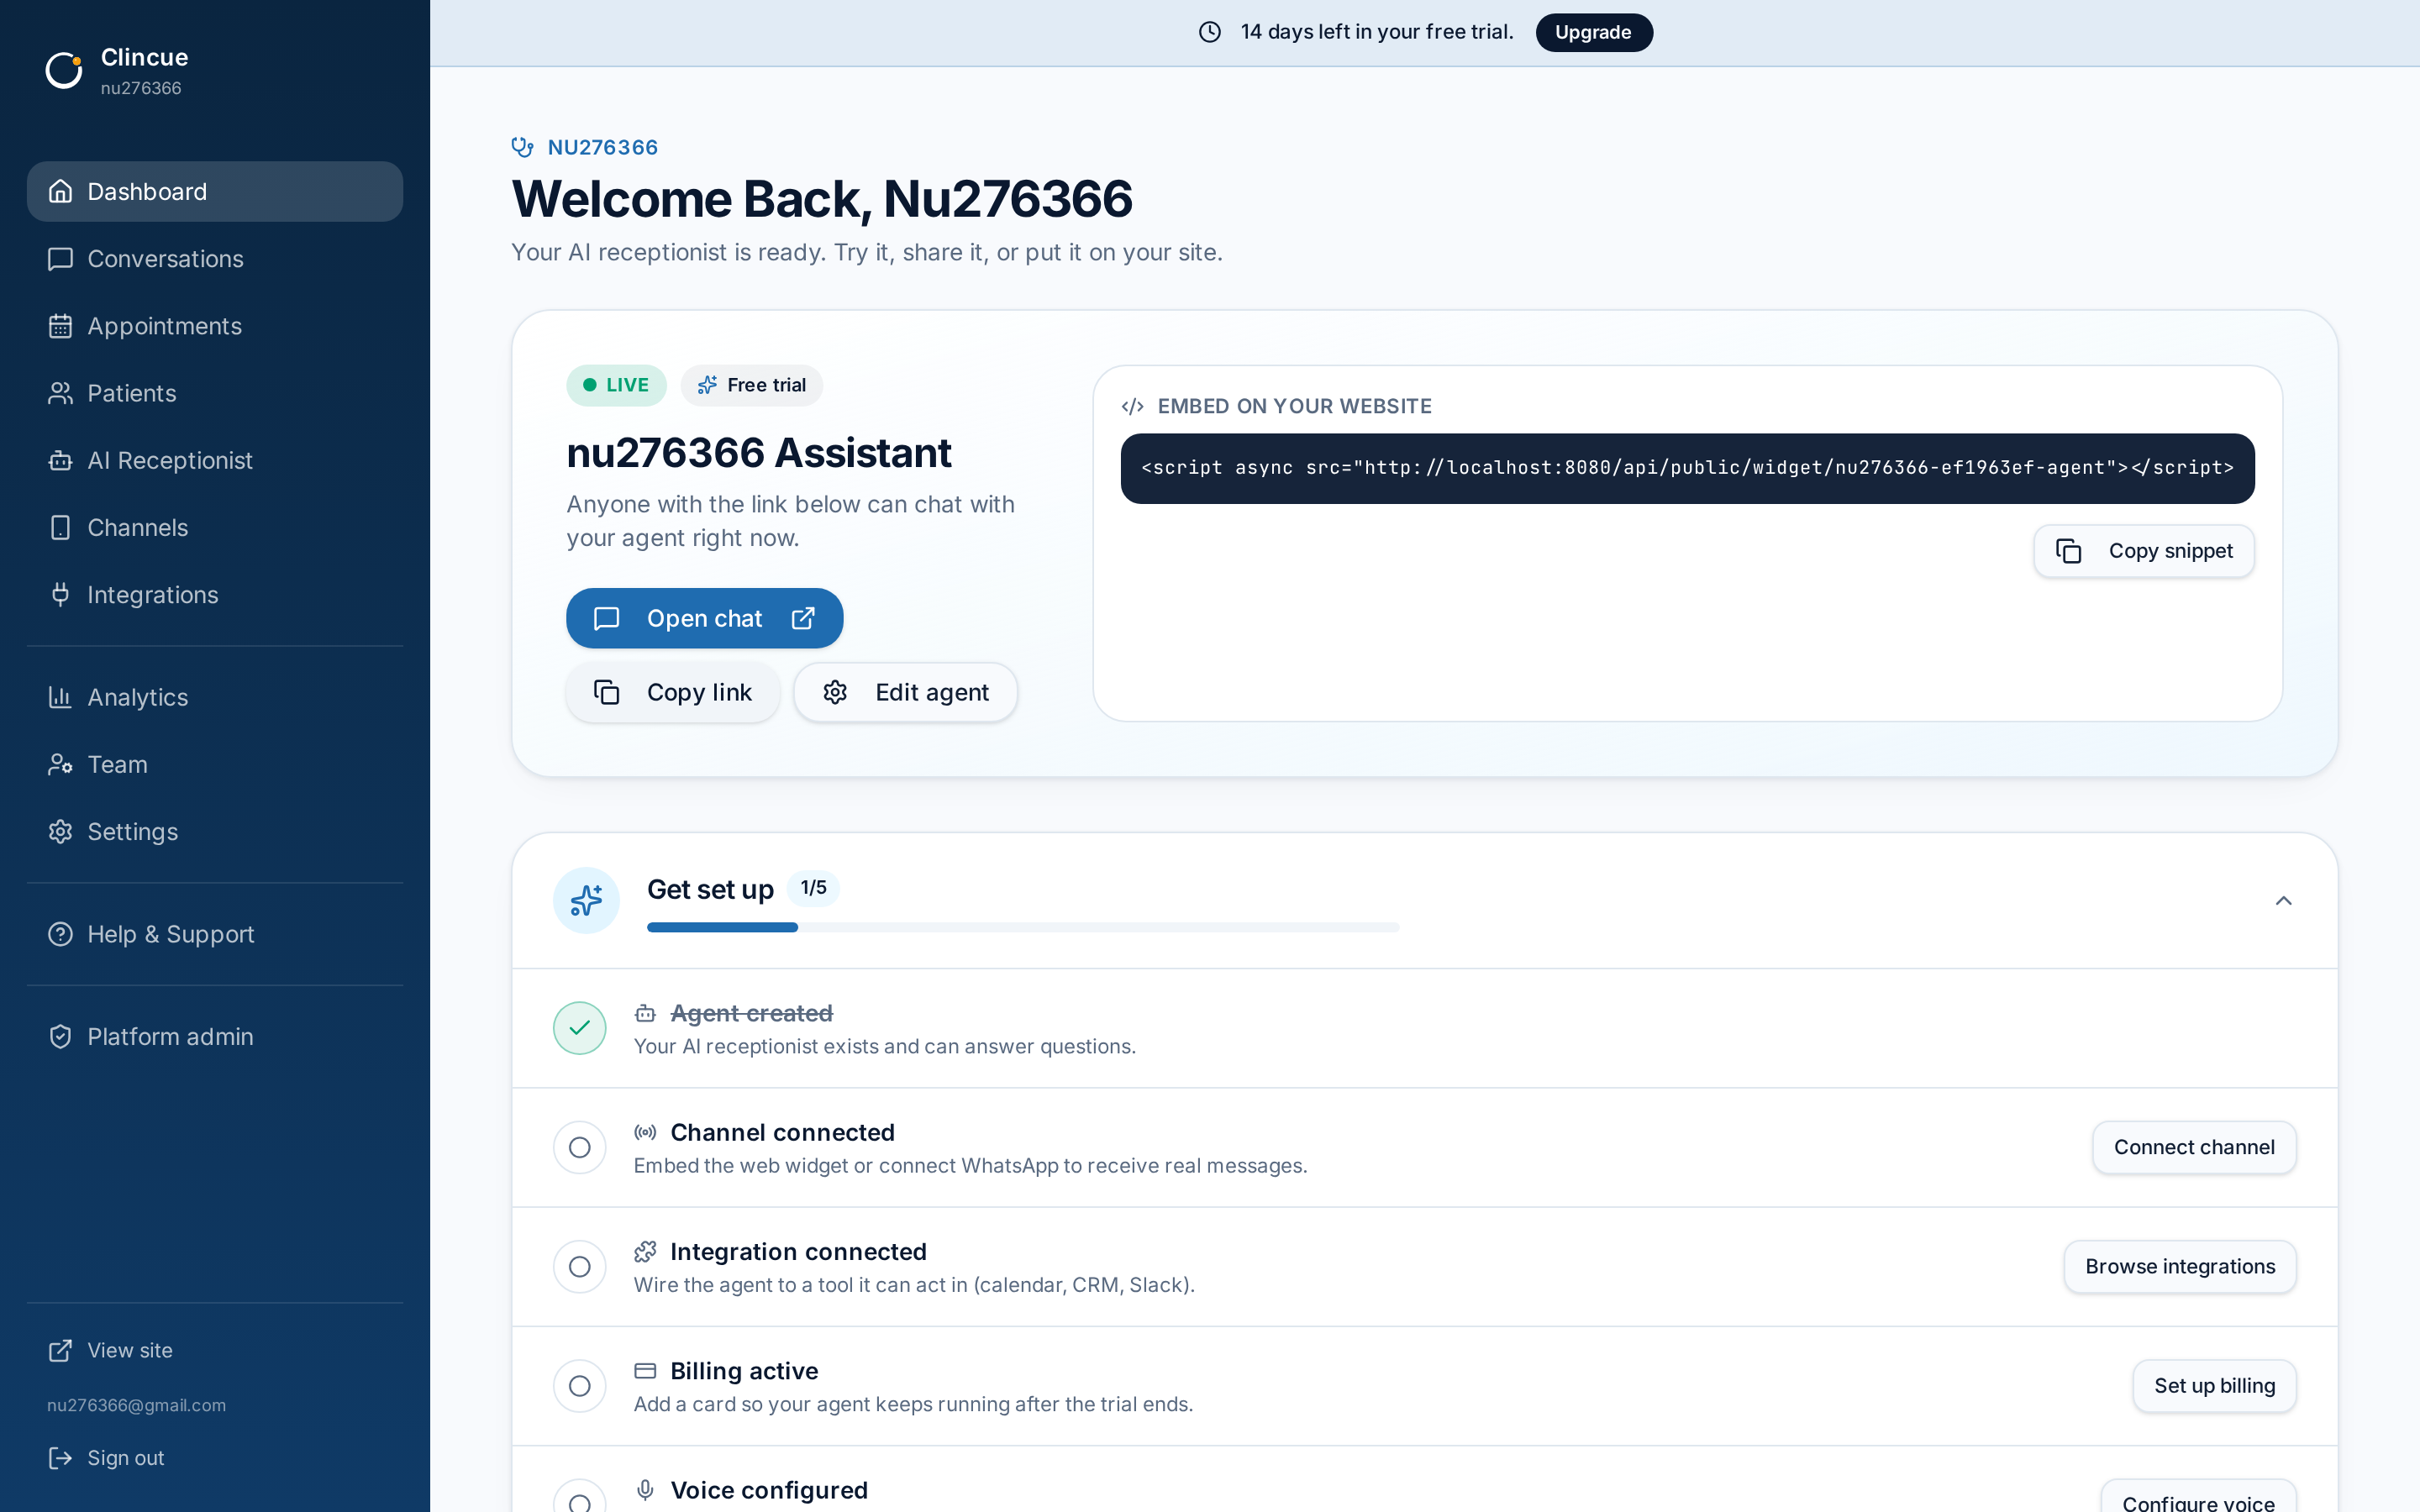Click the Edit agent button
Screen dimensions: 2420x1512
905,692
